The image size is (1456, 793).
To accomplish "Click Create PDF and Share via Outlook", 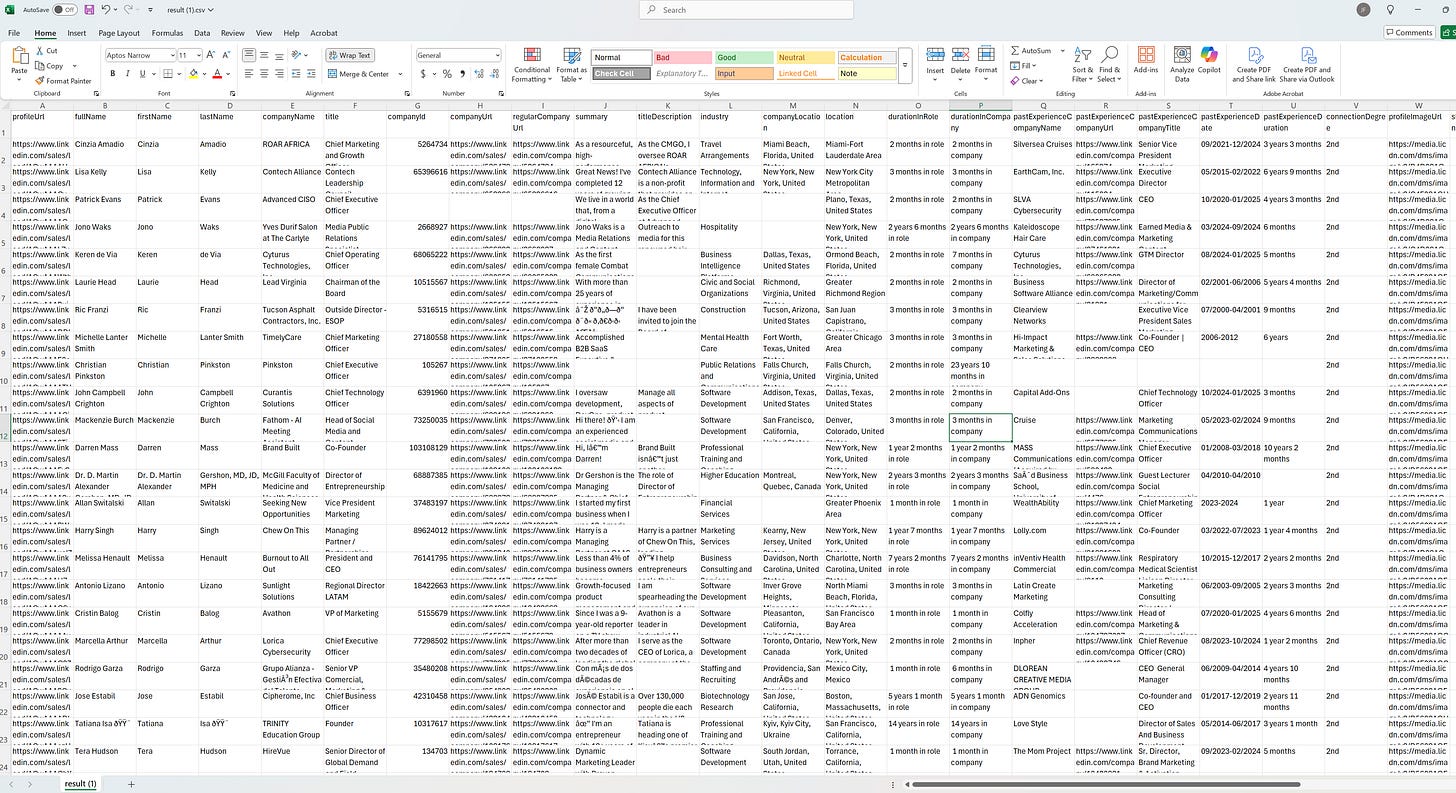I will (x=1307, y=64).
